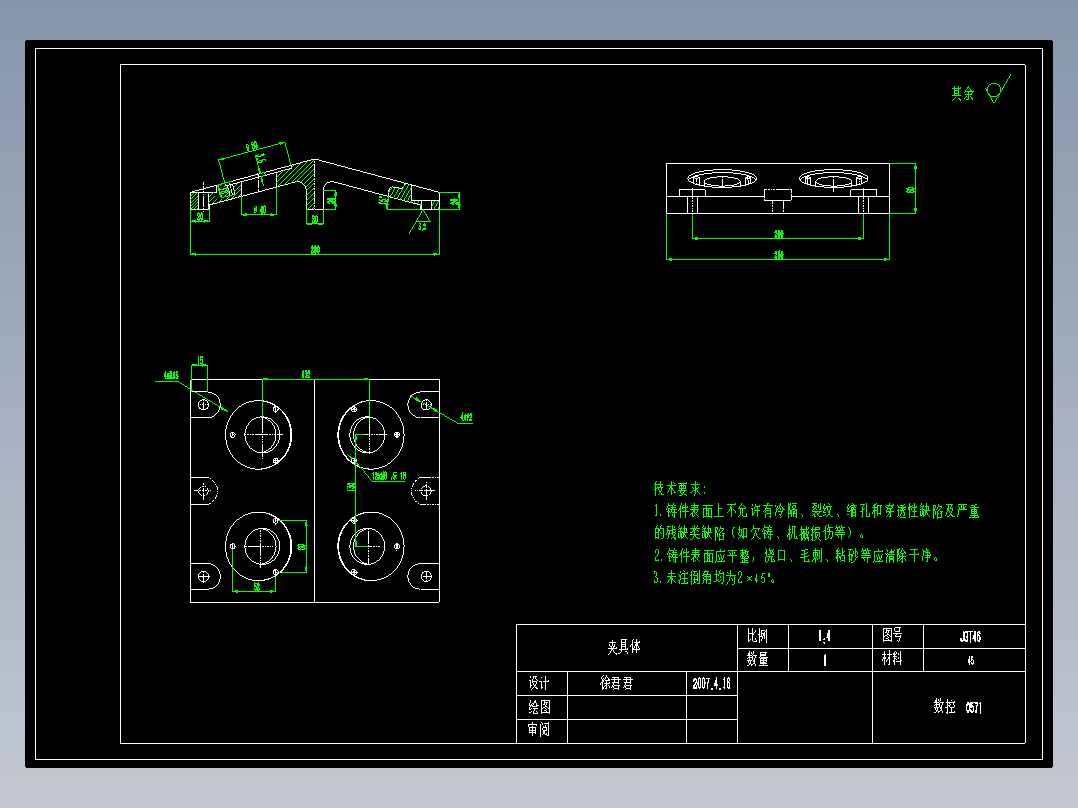Click the '设计' label cell

[539, 684]
